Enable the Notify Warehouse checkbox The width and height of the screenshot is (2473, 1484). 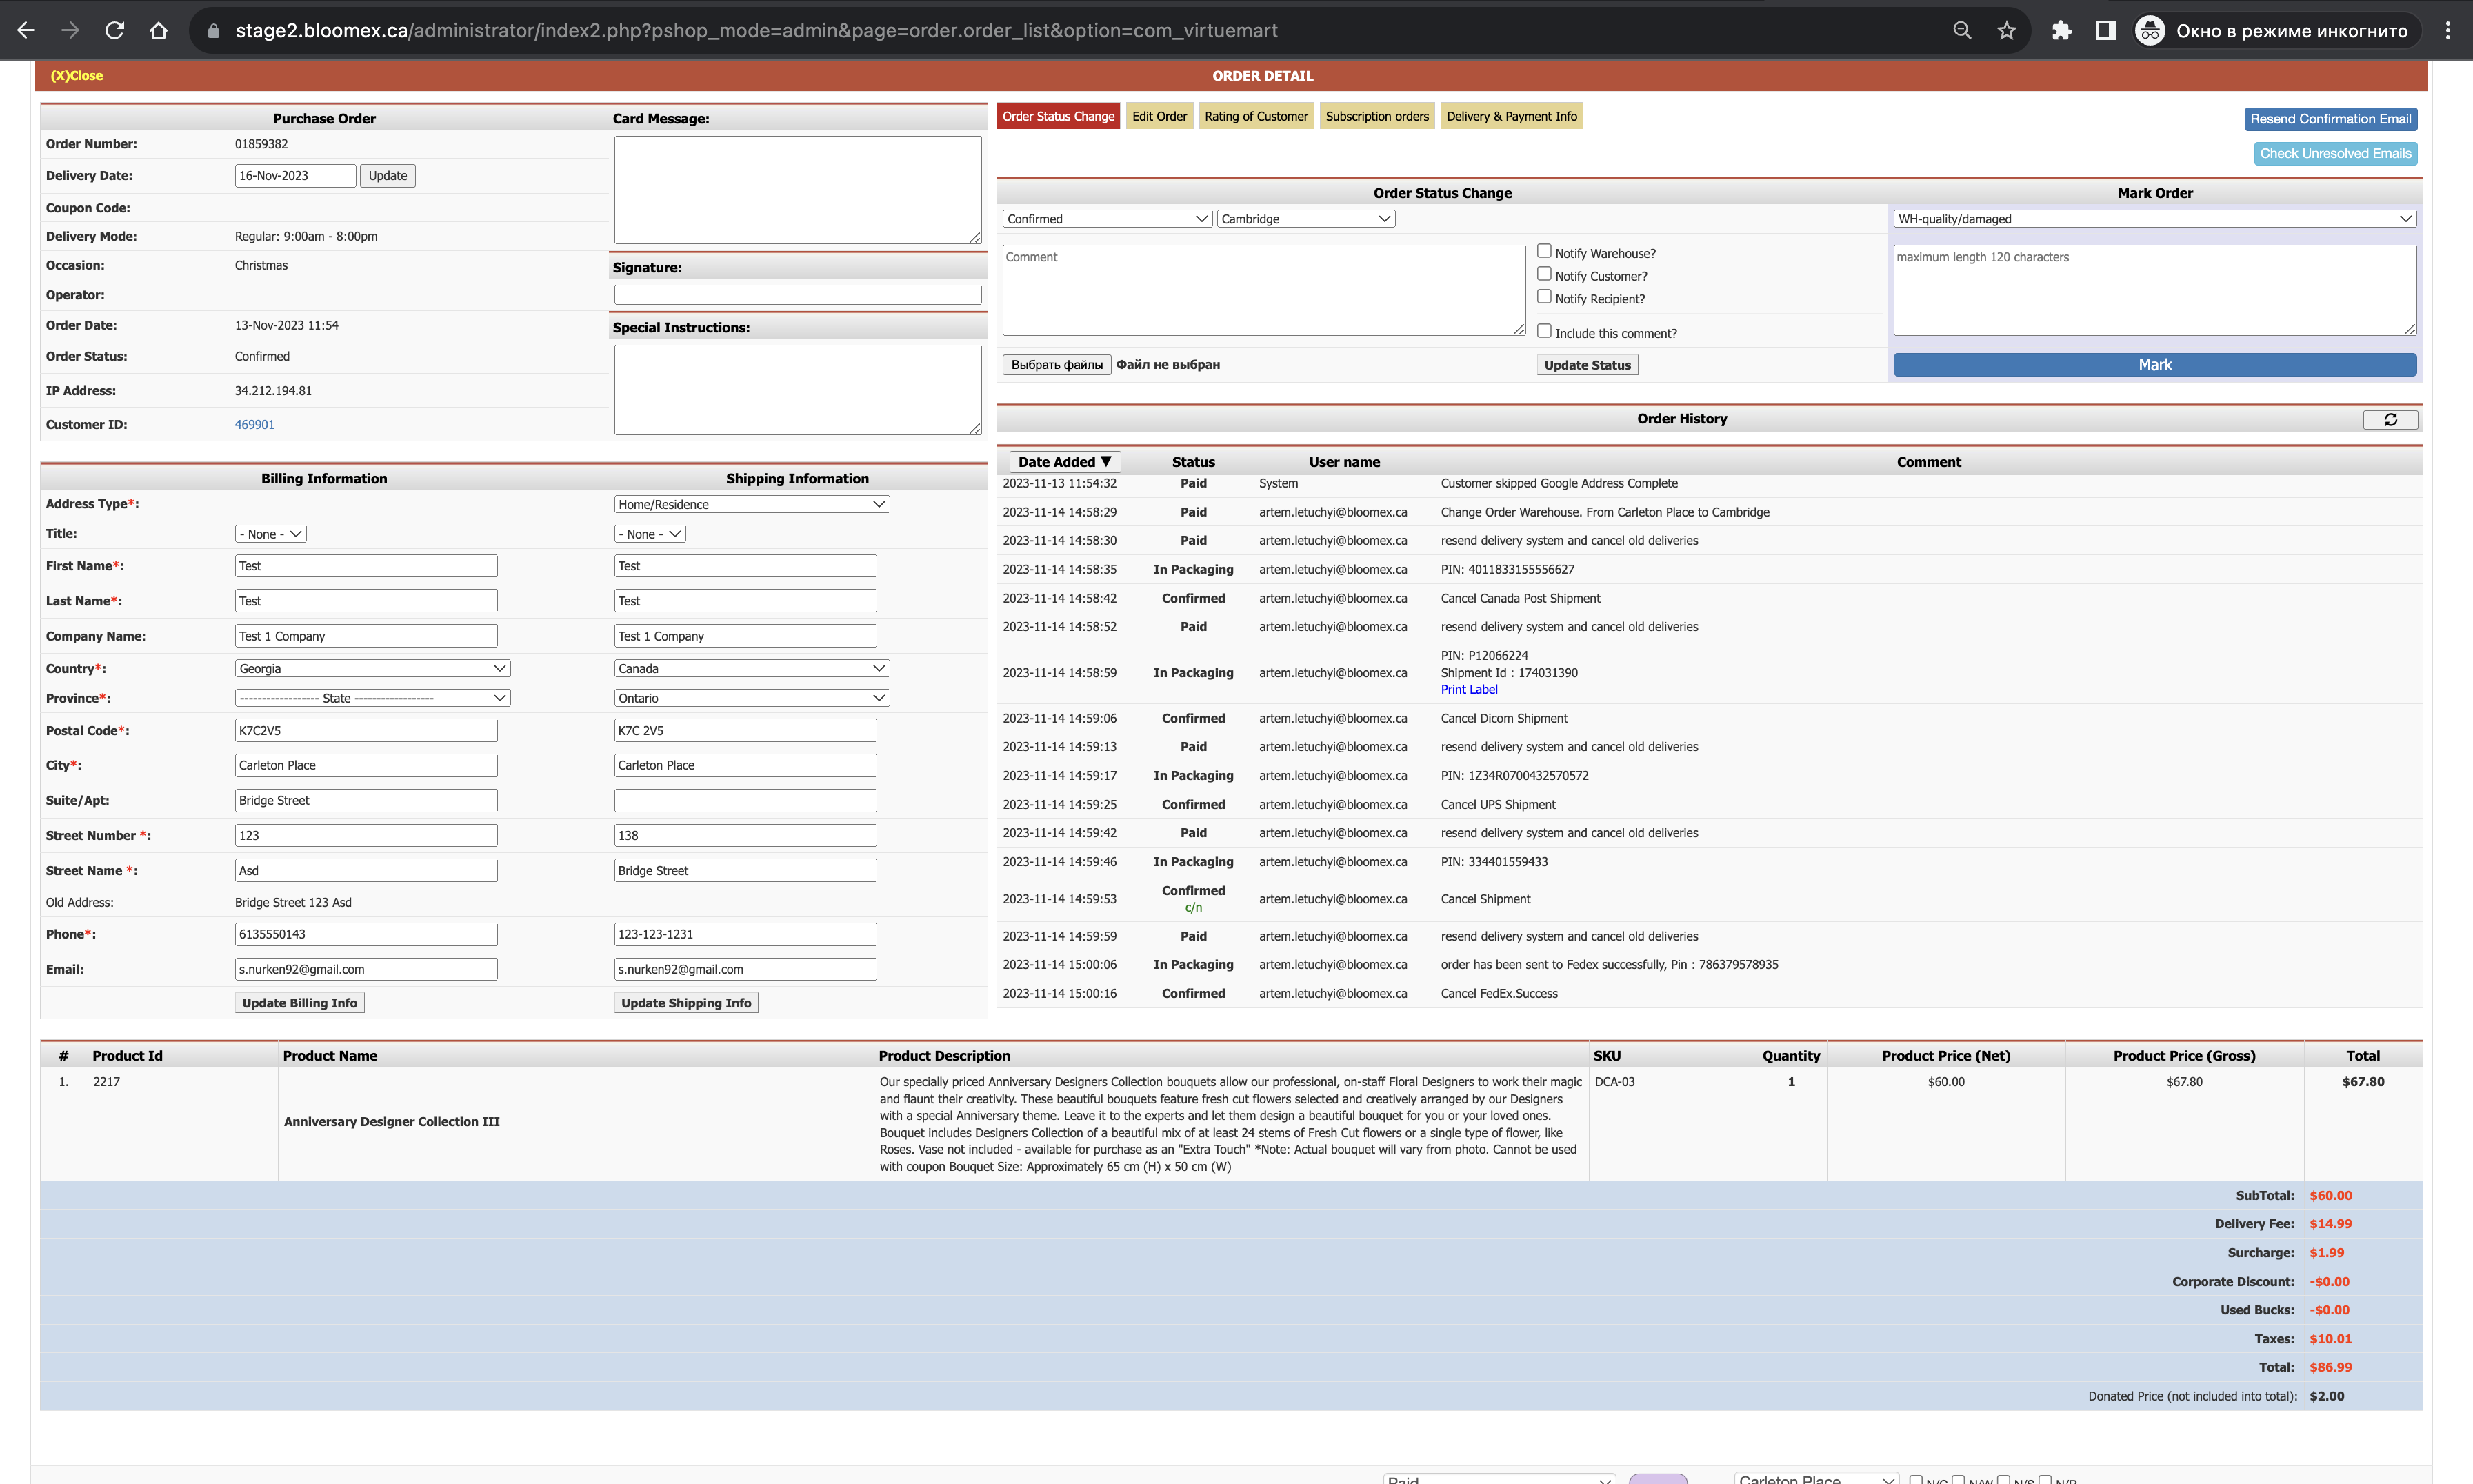pyautogui.click(x=1544, y=251)
